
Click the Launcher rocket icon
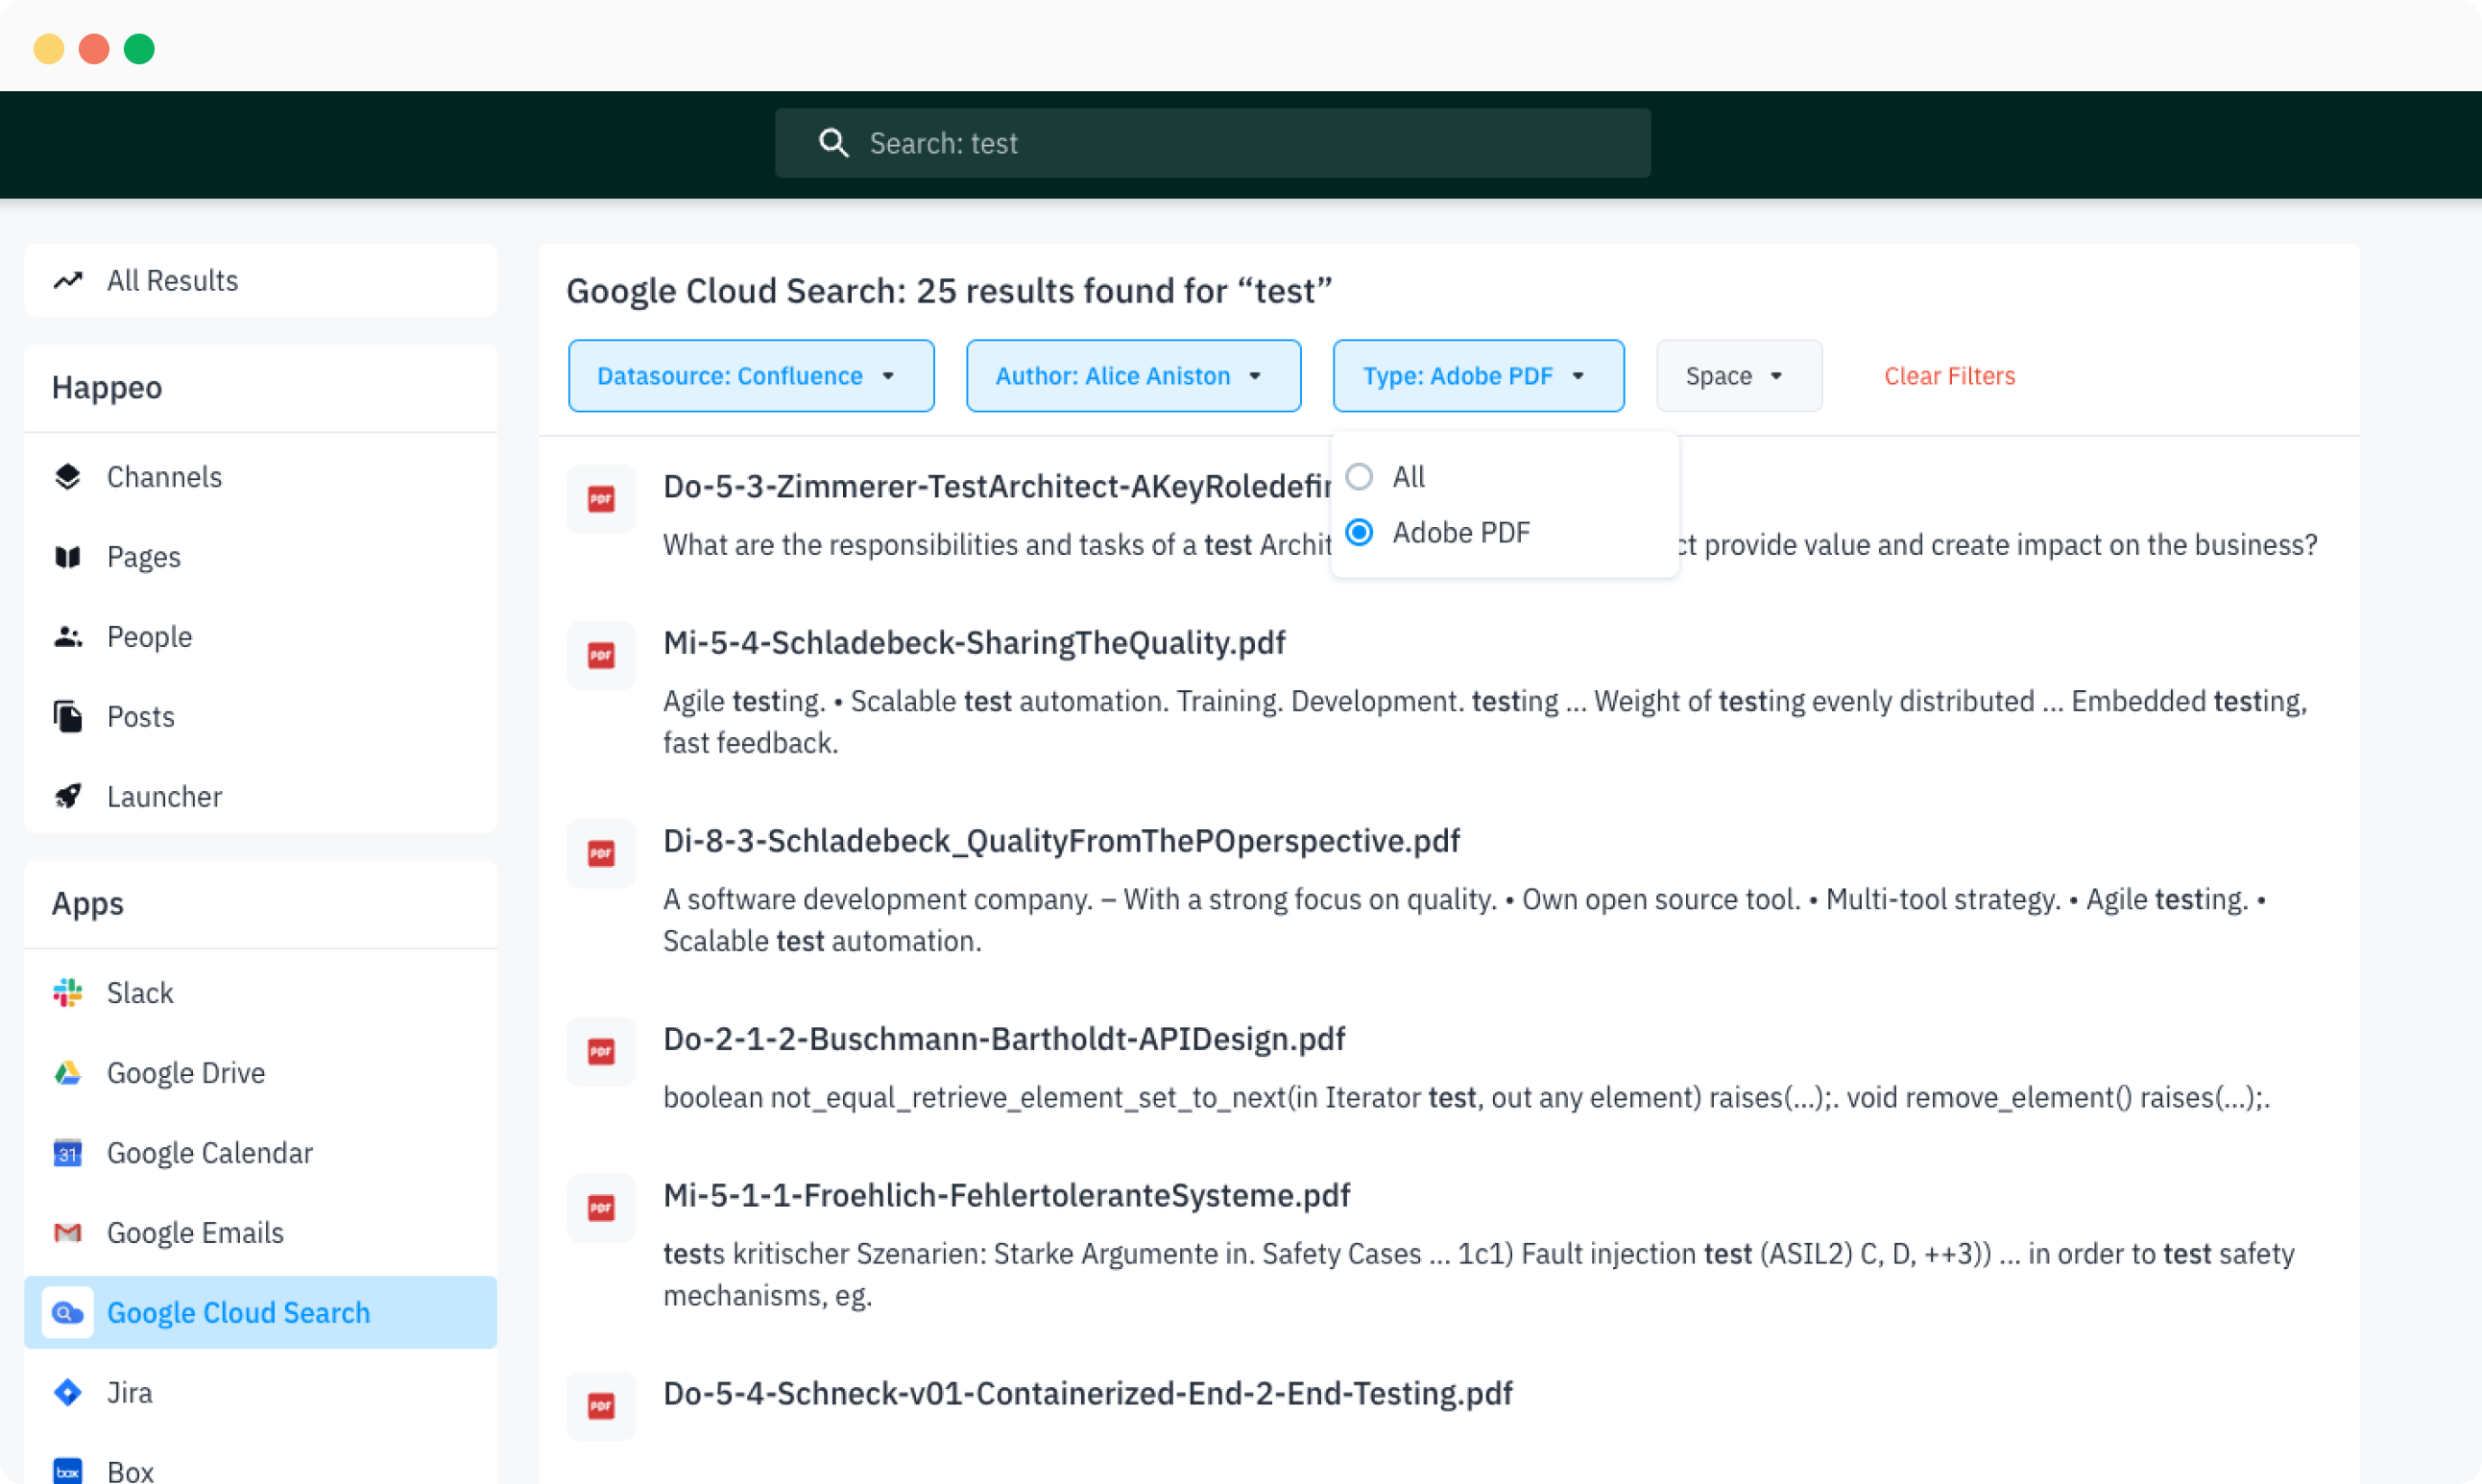68,797
